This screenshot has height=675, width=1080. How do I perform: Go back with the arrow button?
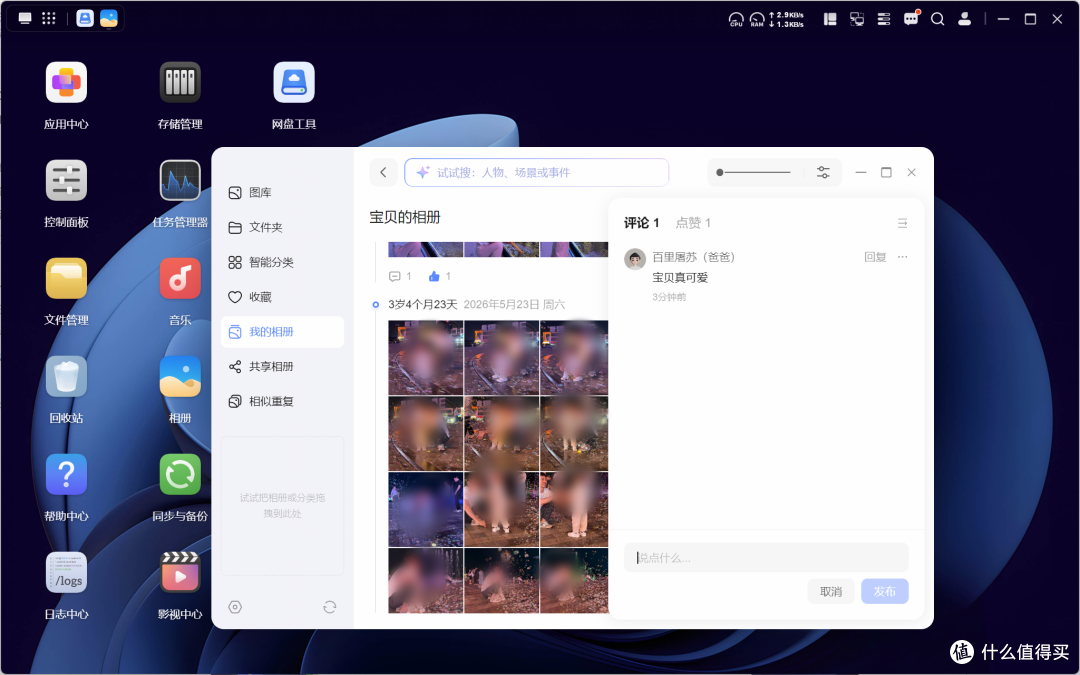coord(384,172)
